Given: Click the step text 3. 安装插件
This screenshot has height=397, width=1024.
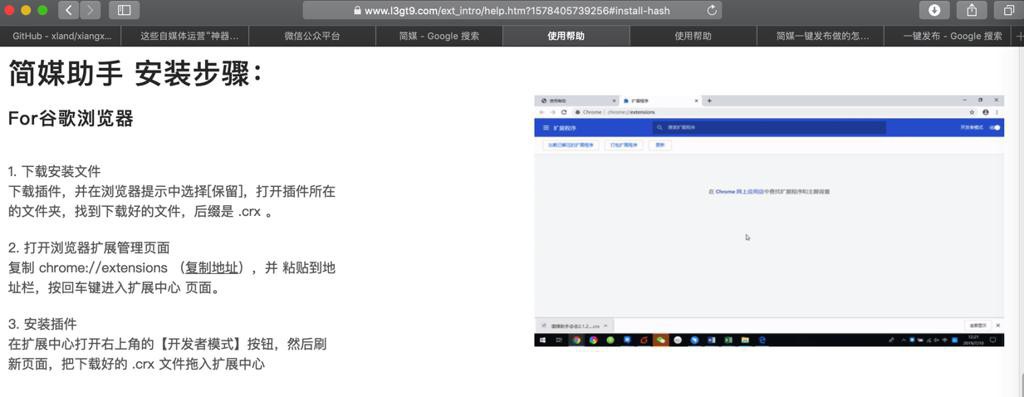Looking at the screenshot, I should tap(42, 324).
